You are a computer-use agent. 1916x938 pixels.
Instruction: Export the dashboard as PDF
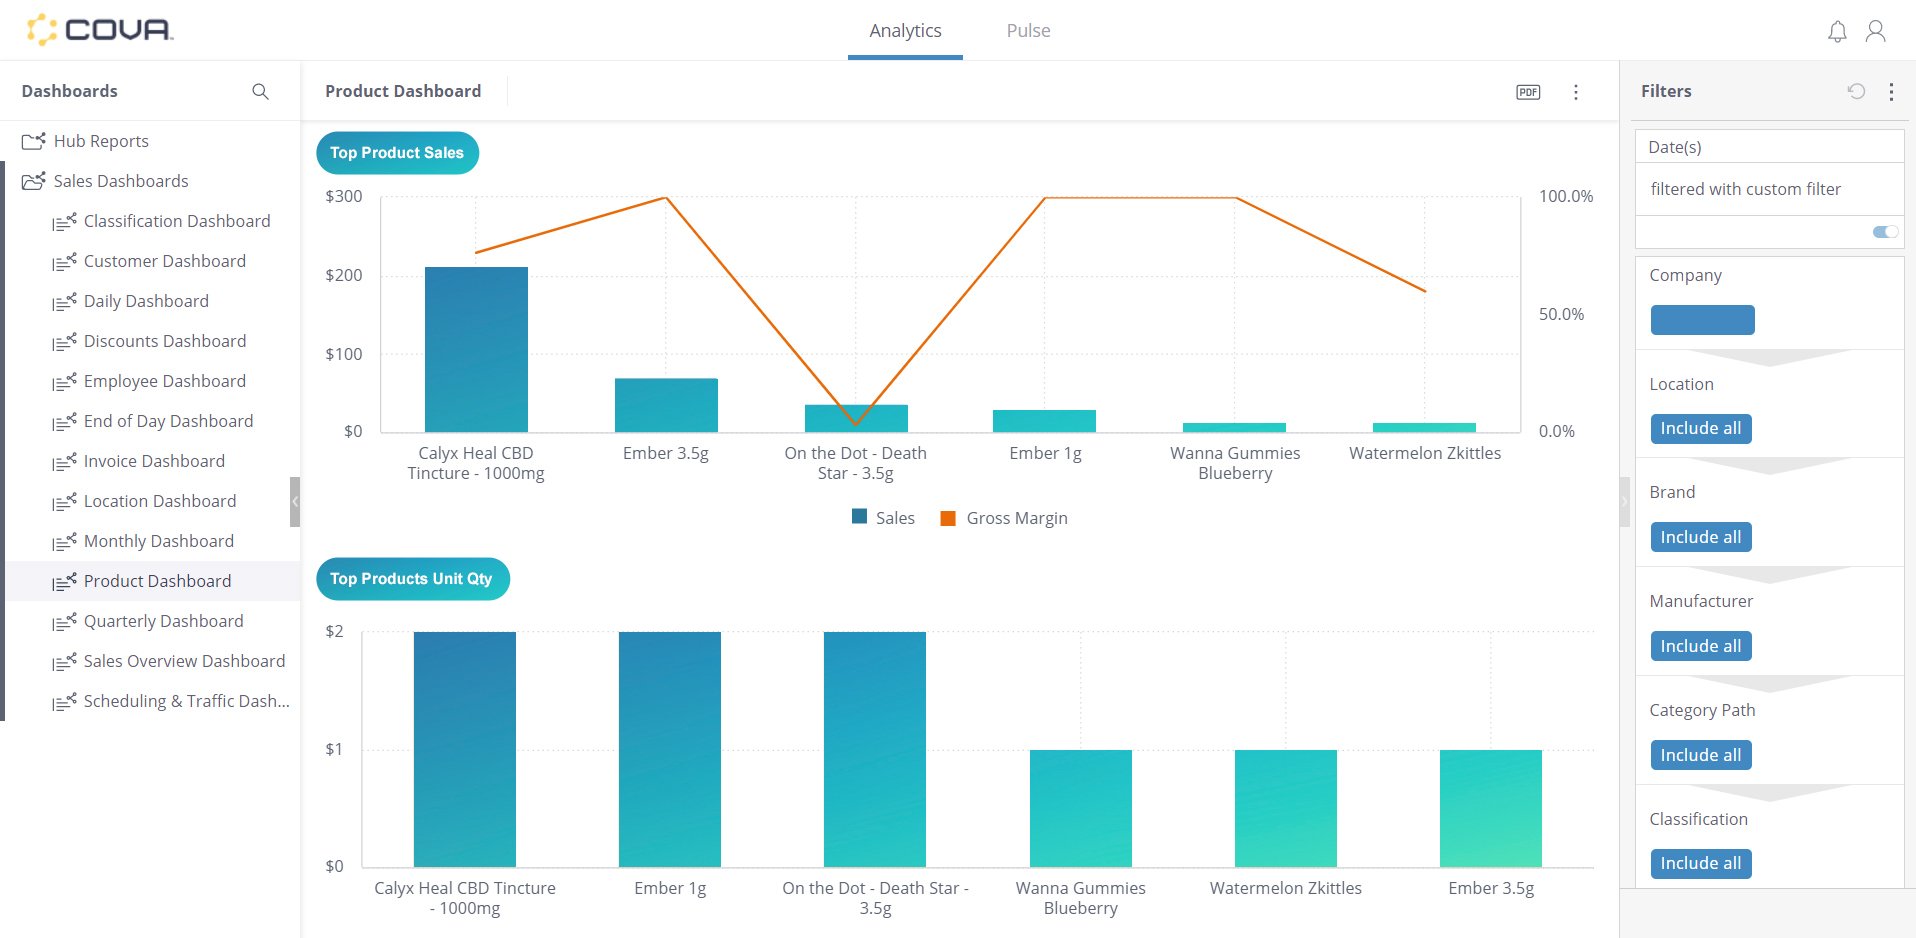point(1527,92)
